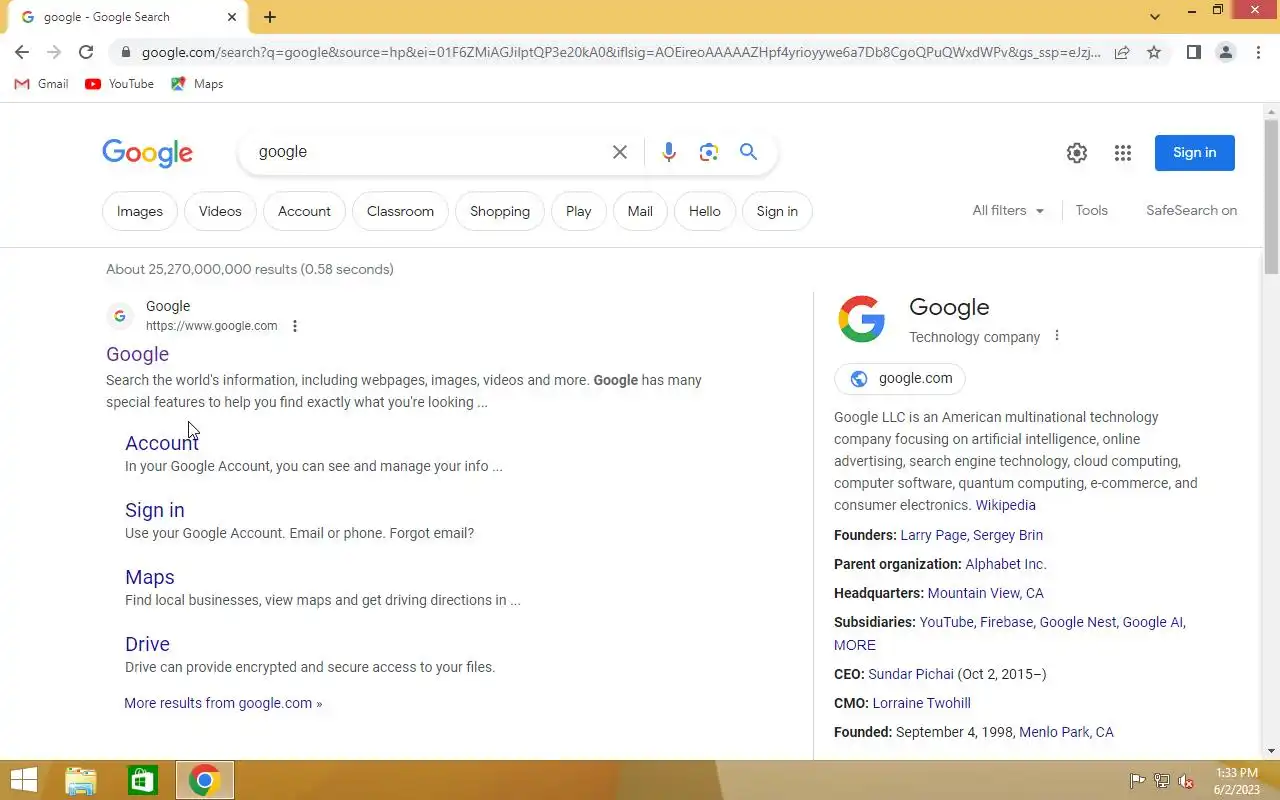Open the Chrome profile avatar
This screenshot has height=800, width=1280.
[x=1225, y=52]
